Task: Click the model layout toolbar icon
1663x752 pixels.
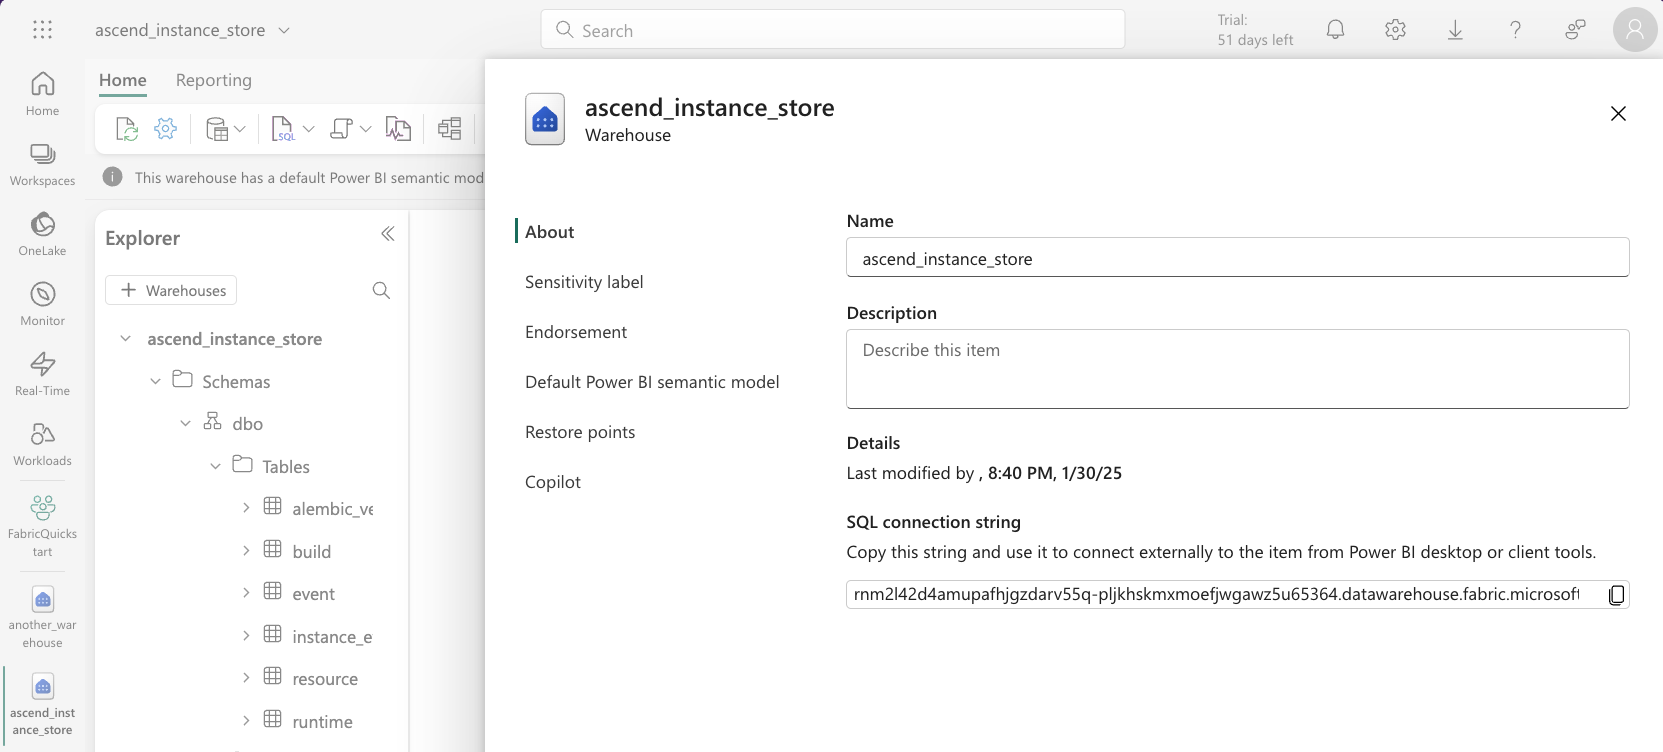Action: (450, 129)
